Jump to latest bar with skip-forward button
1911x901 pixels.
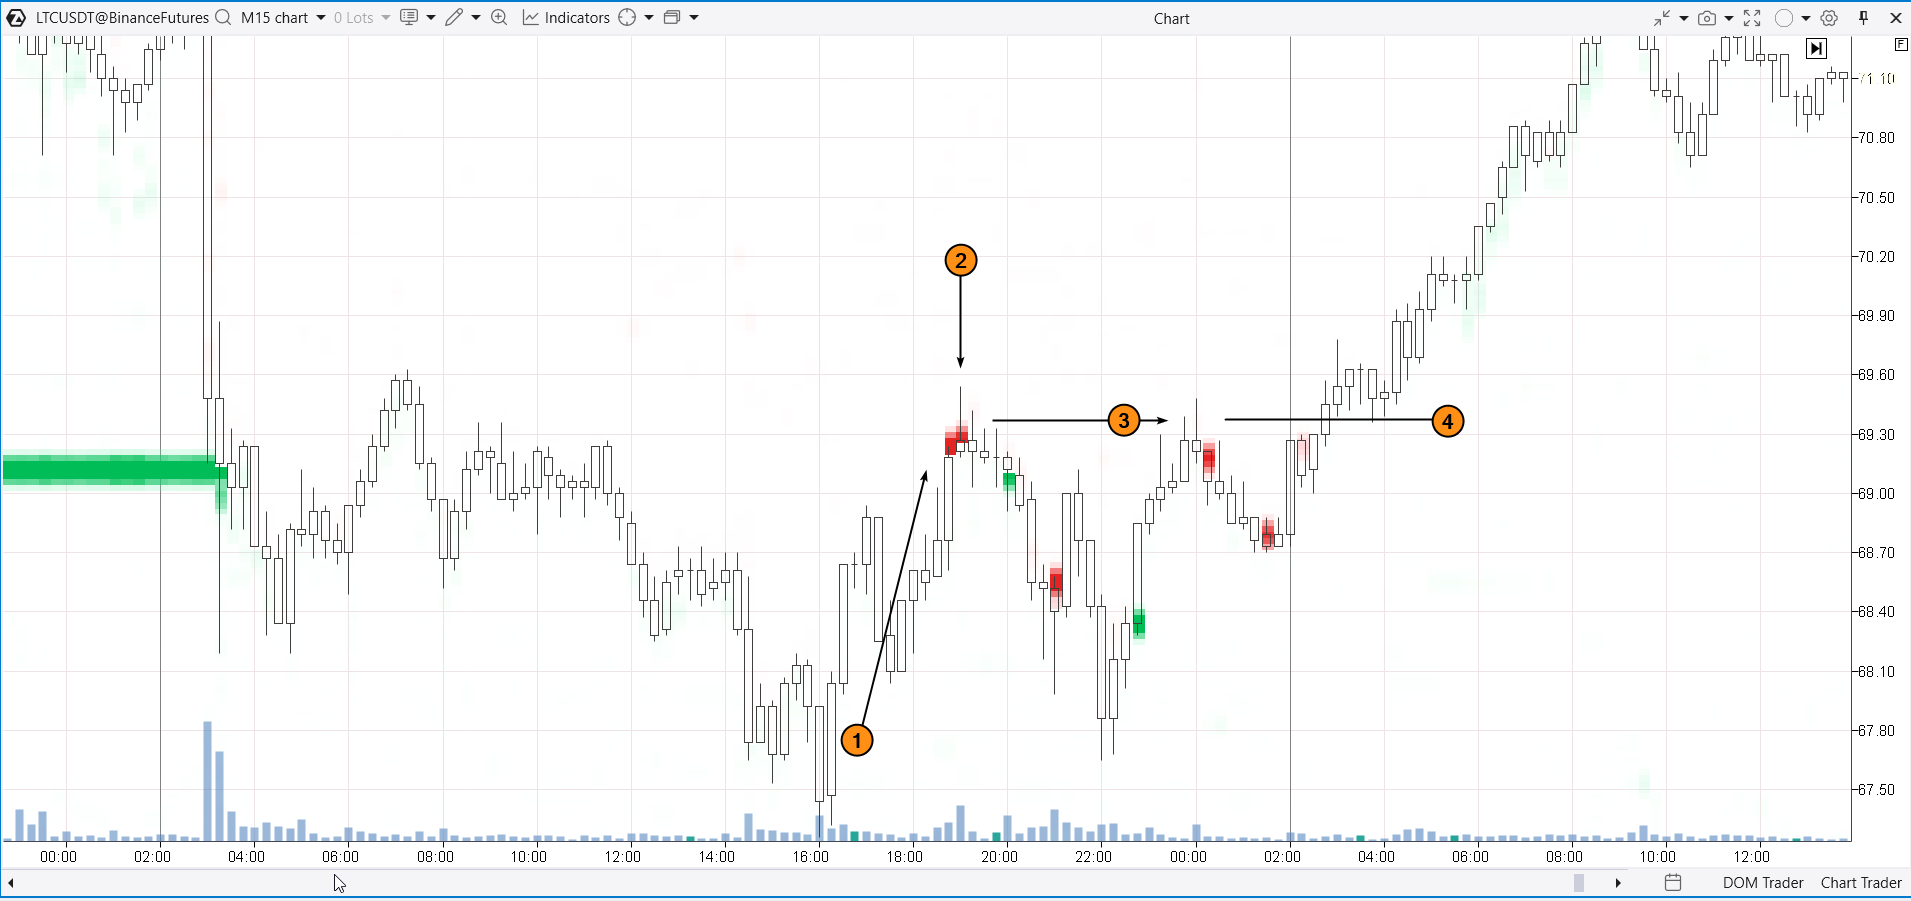click(x=1816, y=48)
